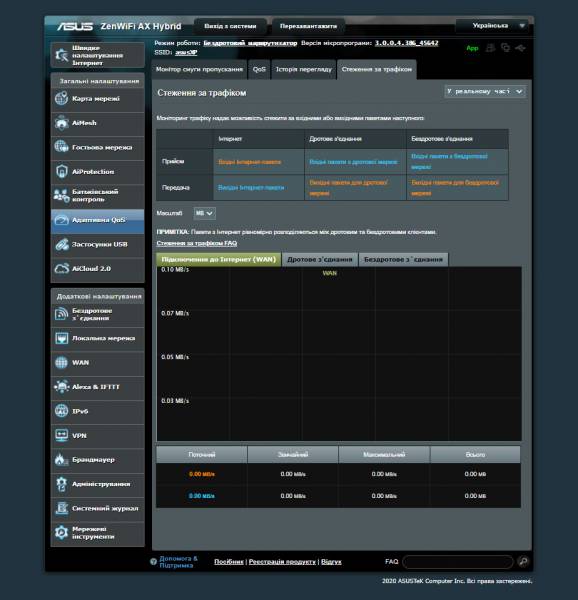The width and height of the screenshot is (578, 600).
Task: Open the Гостьова мережа icon
Action: (x=61, y=147)
